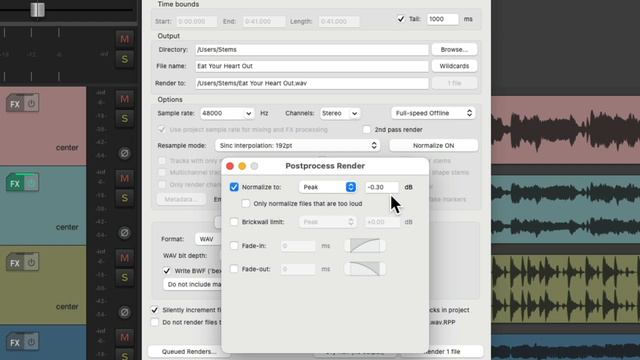Bypass FX power button on blue track
The height and width of the screenshot is (360, 640).
click(31, 342)
